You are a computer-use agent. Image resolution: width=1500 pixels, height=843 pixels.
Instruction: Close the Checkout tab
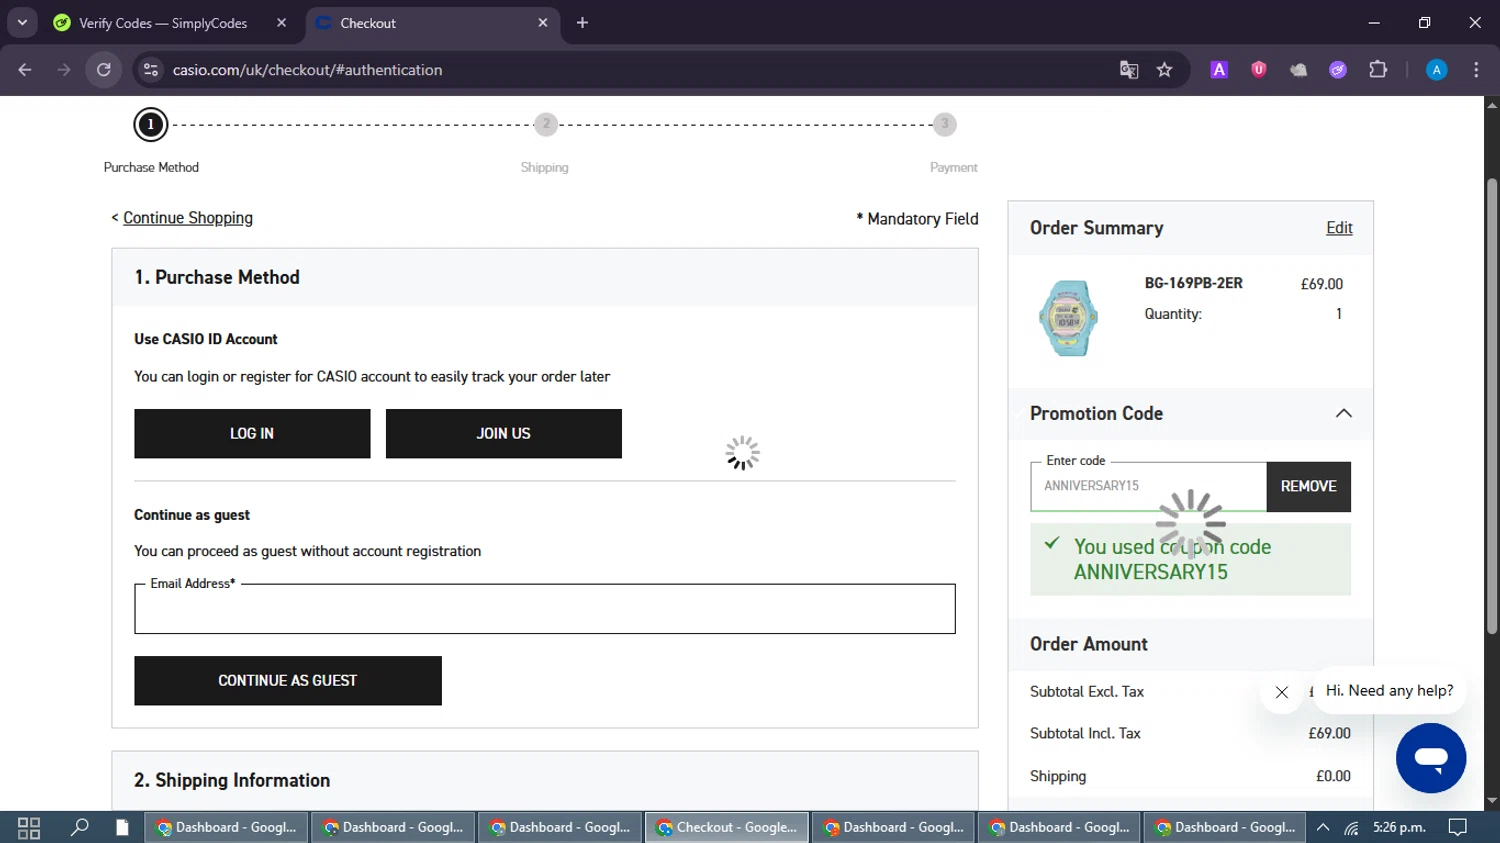[543, 23]
